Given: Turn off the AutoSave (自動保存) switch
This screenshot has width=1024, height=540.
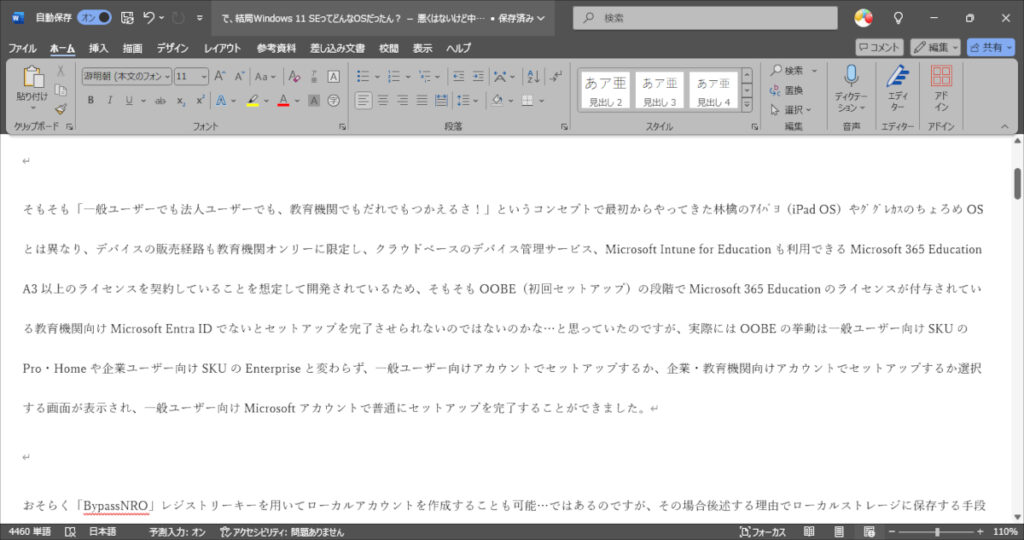Looking at the screenshot, I should click(x=95, y=18).
